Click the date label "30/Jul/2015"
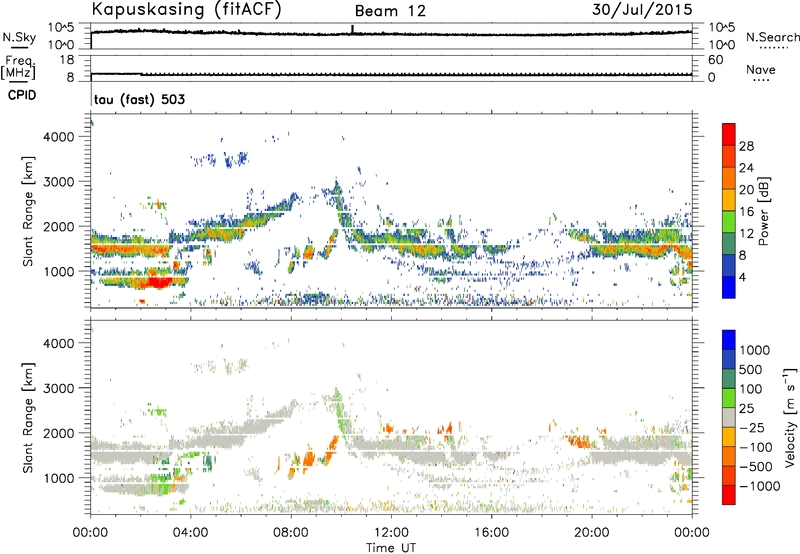Image resolution: width=800 pixels, height=554 pixels. point(642,10)
